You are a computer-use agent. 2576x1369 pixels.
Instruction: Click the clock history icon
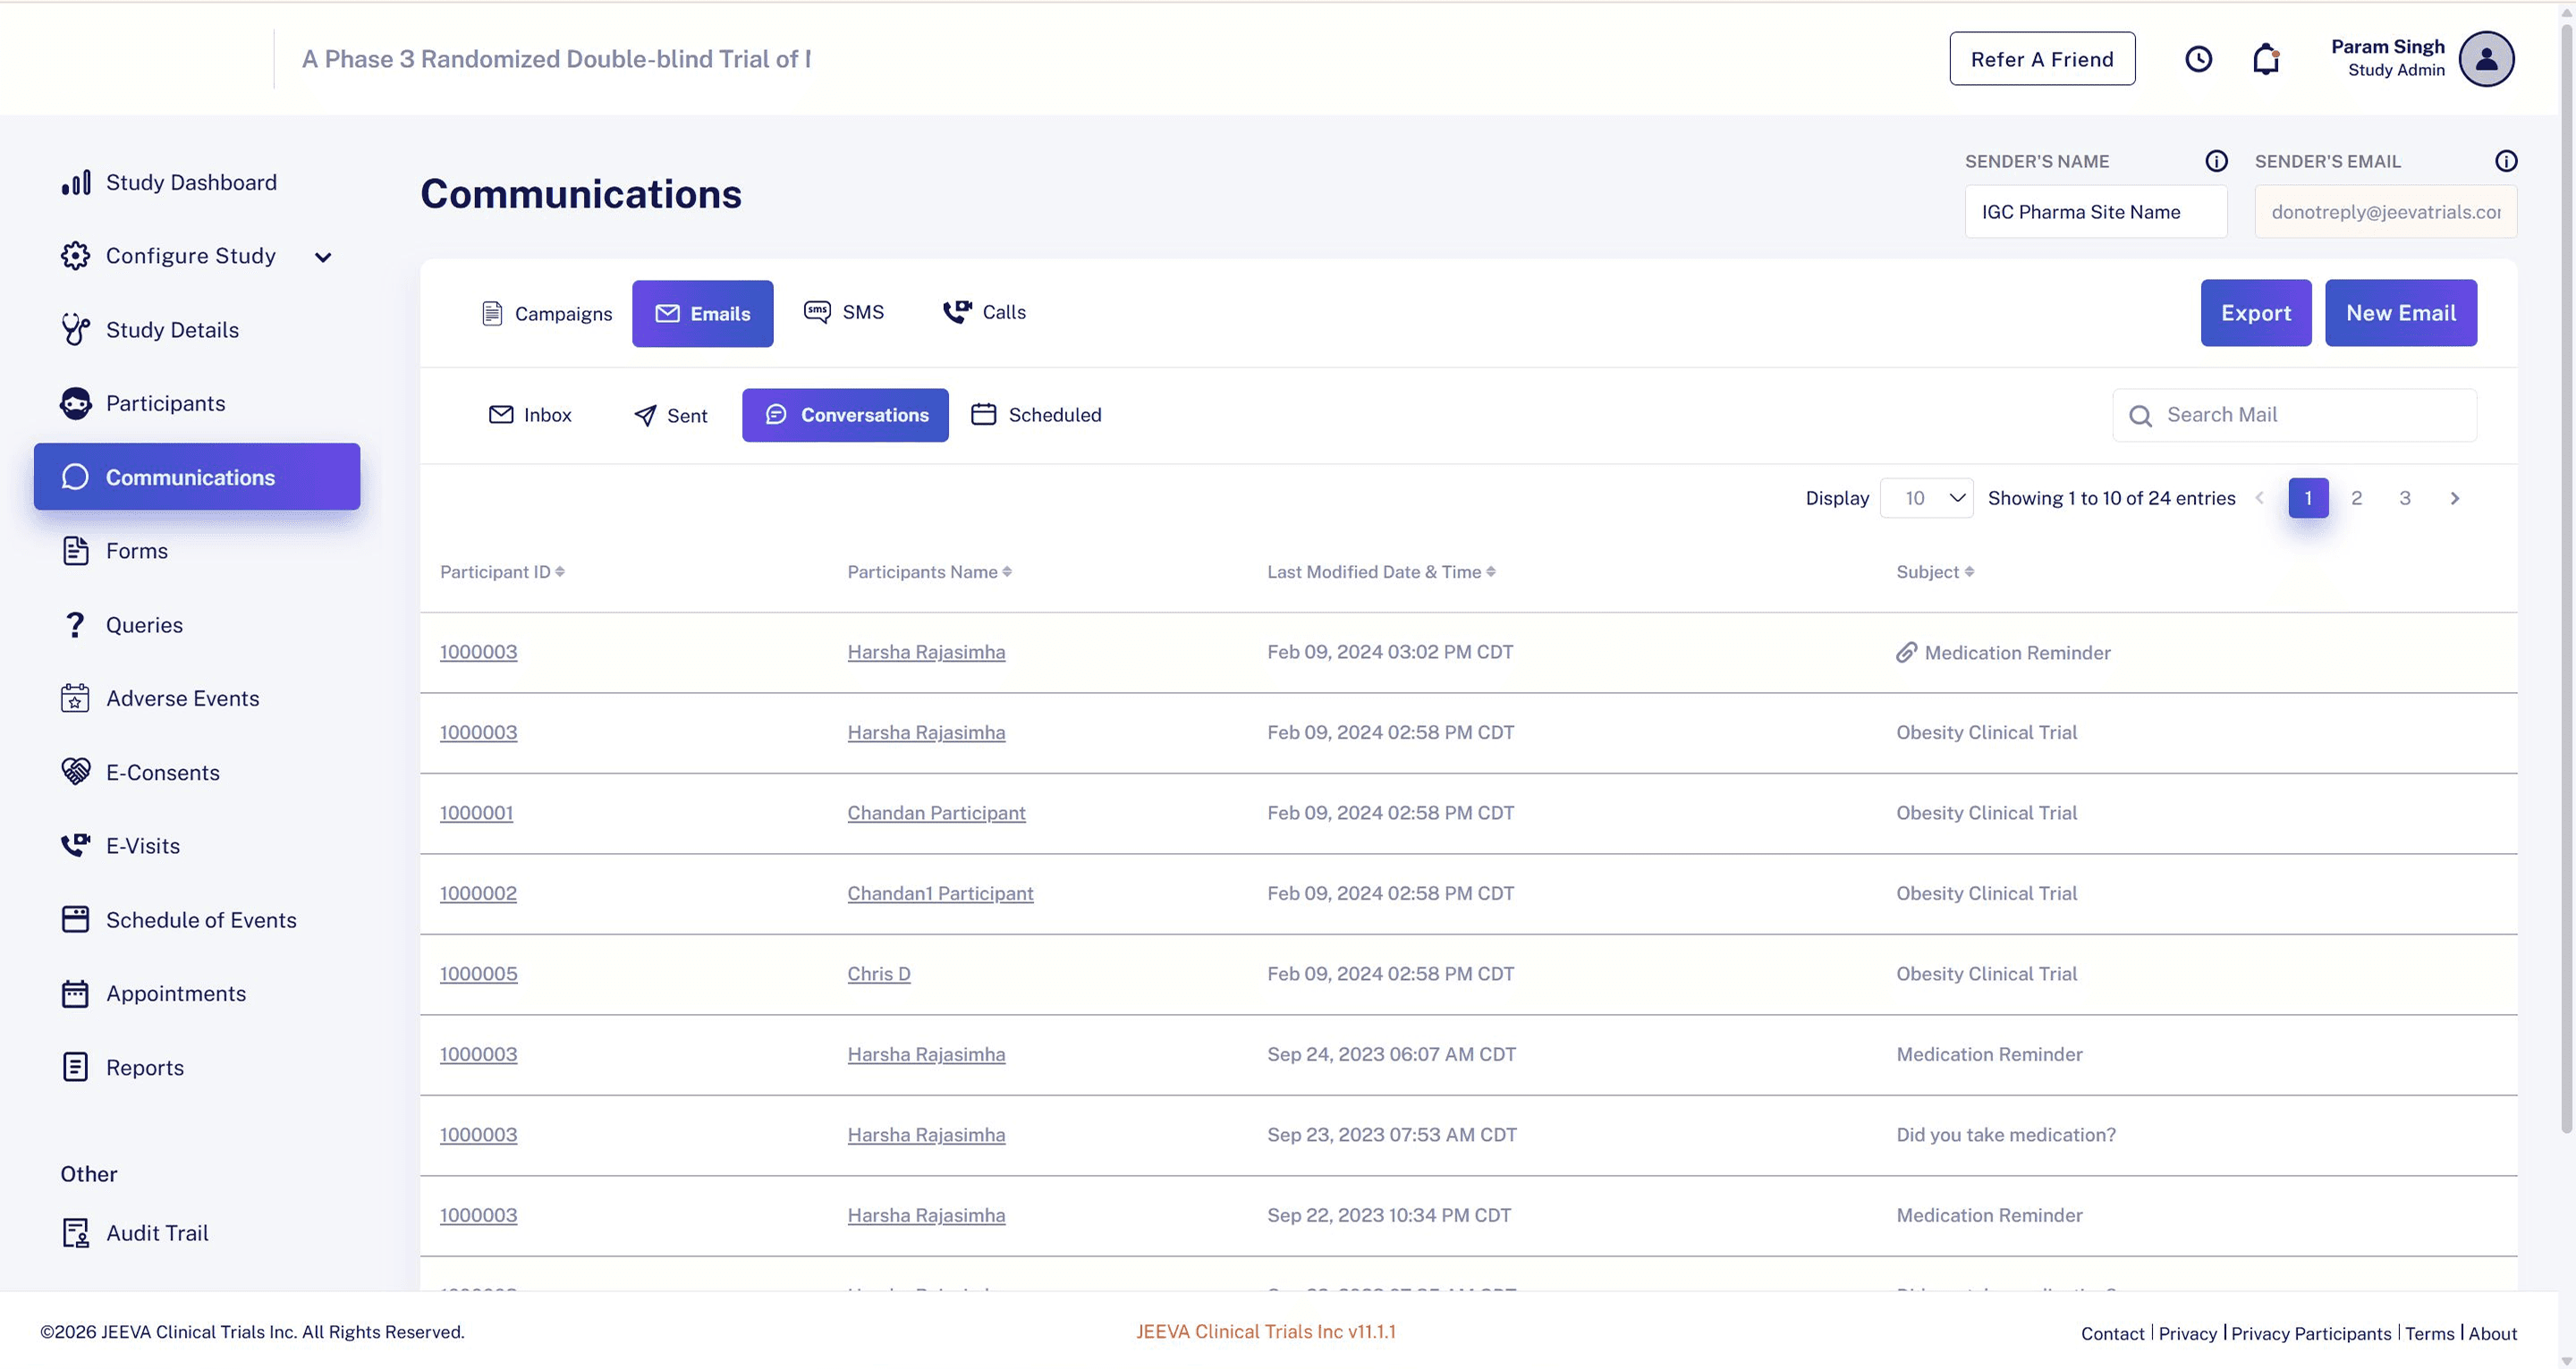click(x=2198, y=59)
